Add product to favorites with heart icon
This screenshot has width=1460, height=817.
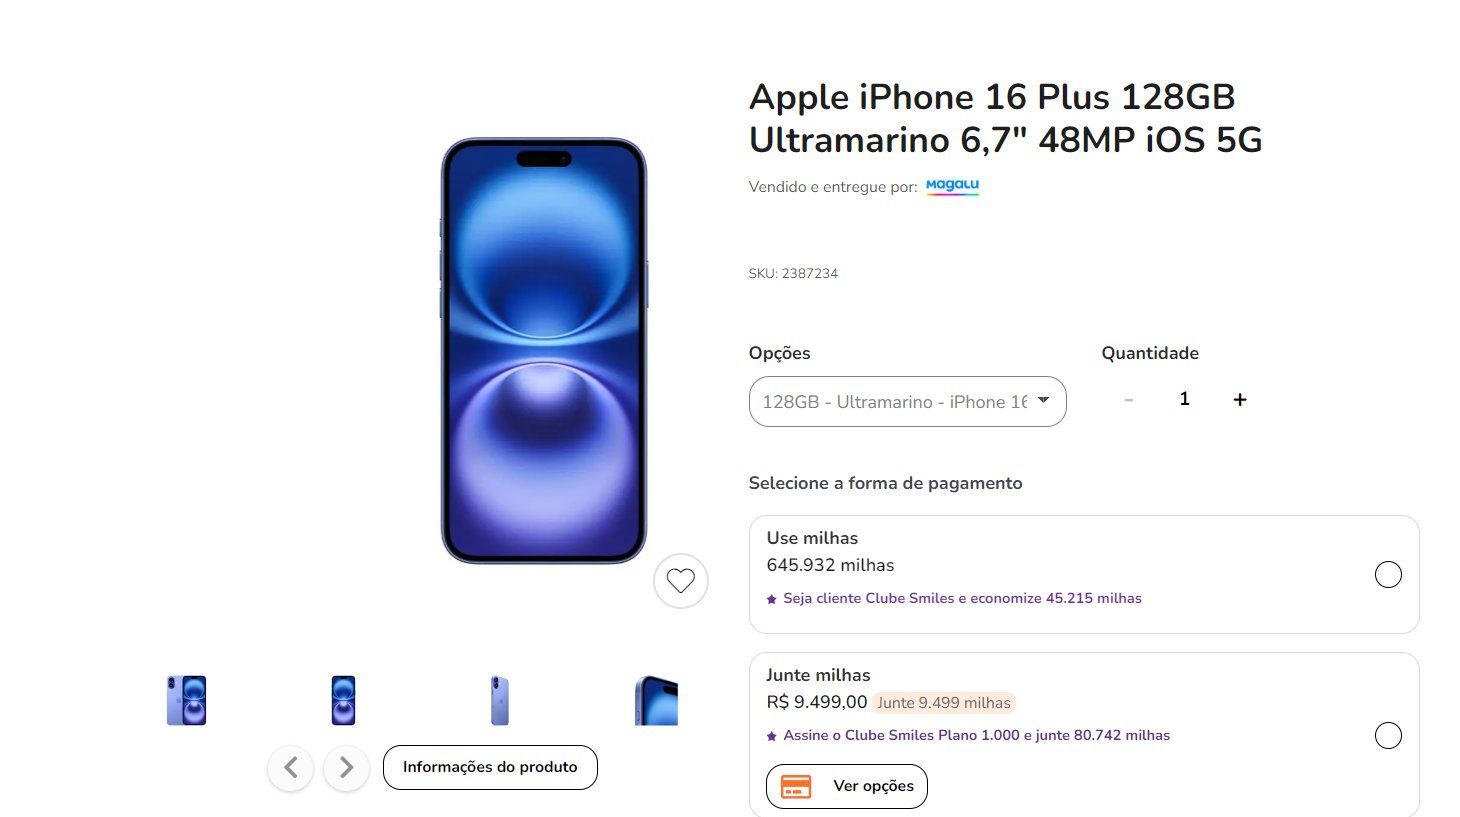(681, 580)
